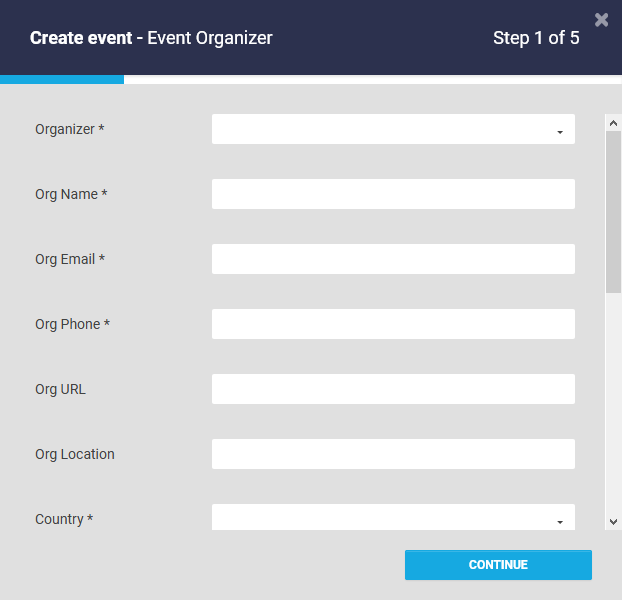Click the scrollbar down arrow
This screenshot has height=600, width=622.
click(x=613, y=521)
